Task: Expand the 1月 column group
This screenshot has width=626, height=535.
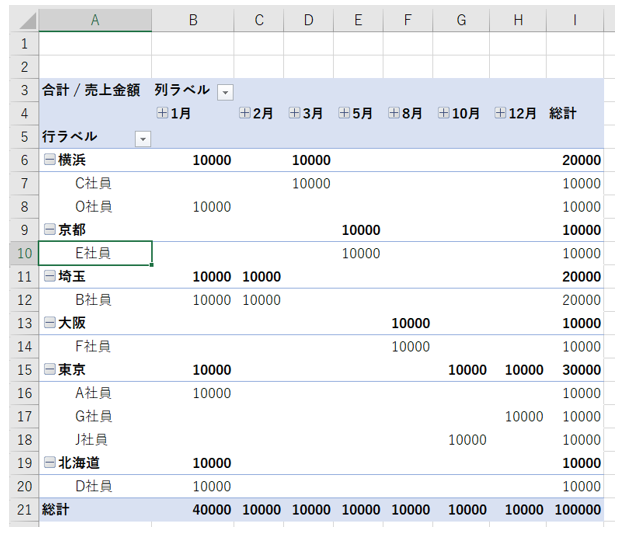Action: (x=162, y=114)
